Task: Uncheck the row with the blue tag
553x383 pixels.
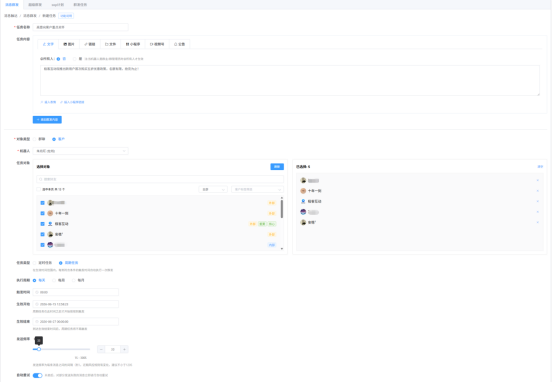Action: click(x=42, y=245)
